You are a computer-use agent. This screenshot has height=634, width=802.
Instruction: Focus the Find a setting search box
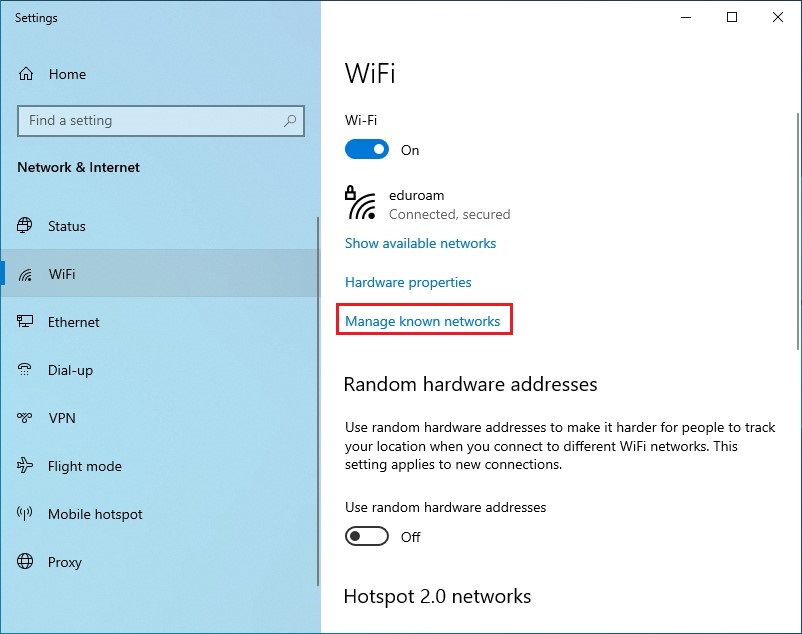pyautogui.click(x=161, y=121)
